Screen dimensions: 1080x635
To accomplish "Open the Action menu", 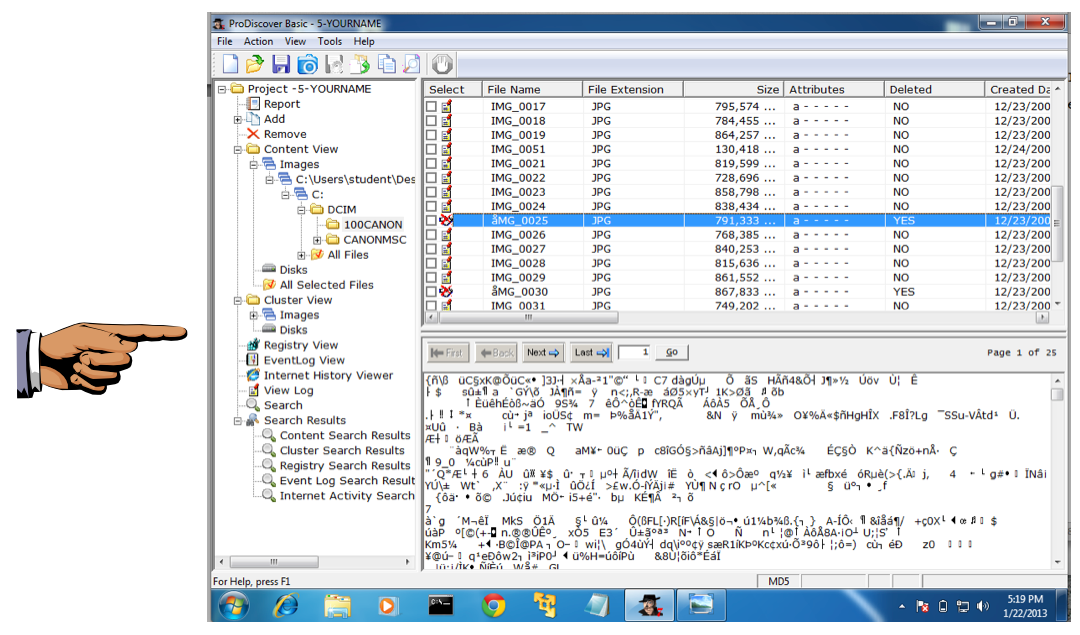I will 258,42.
